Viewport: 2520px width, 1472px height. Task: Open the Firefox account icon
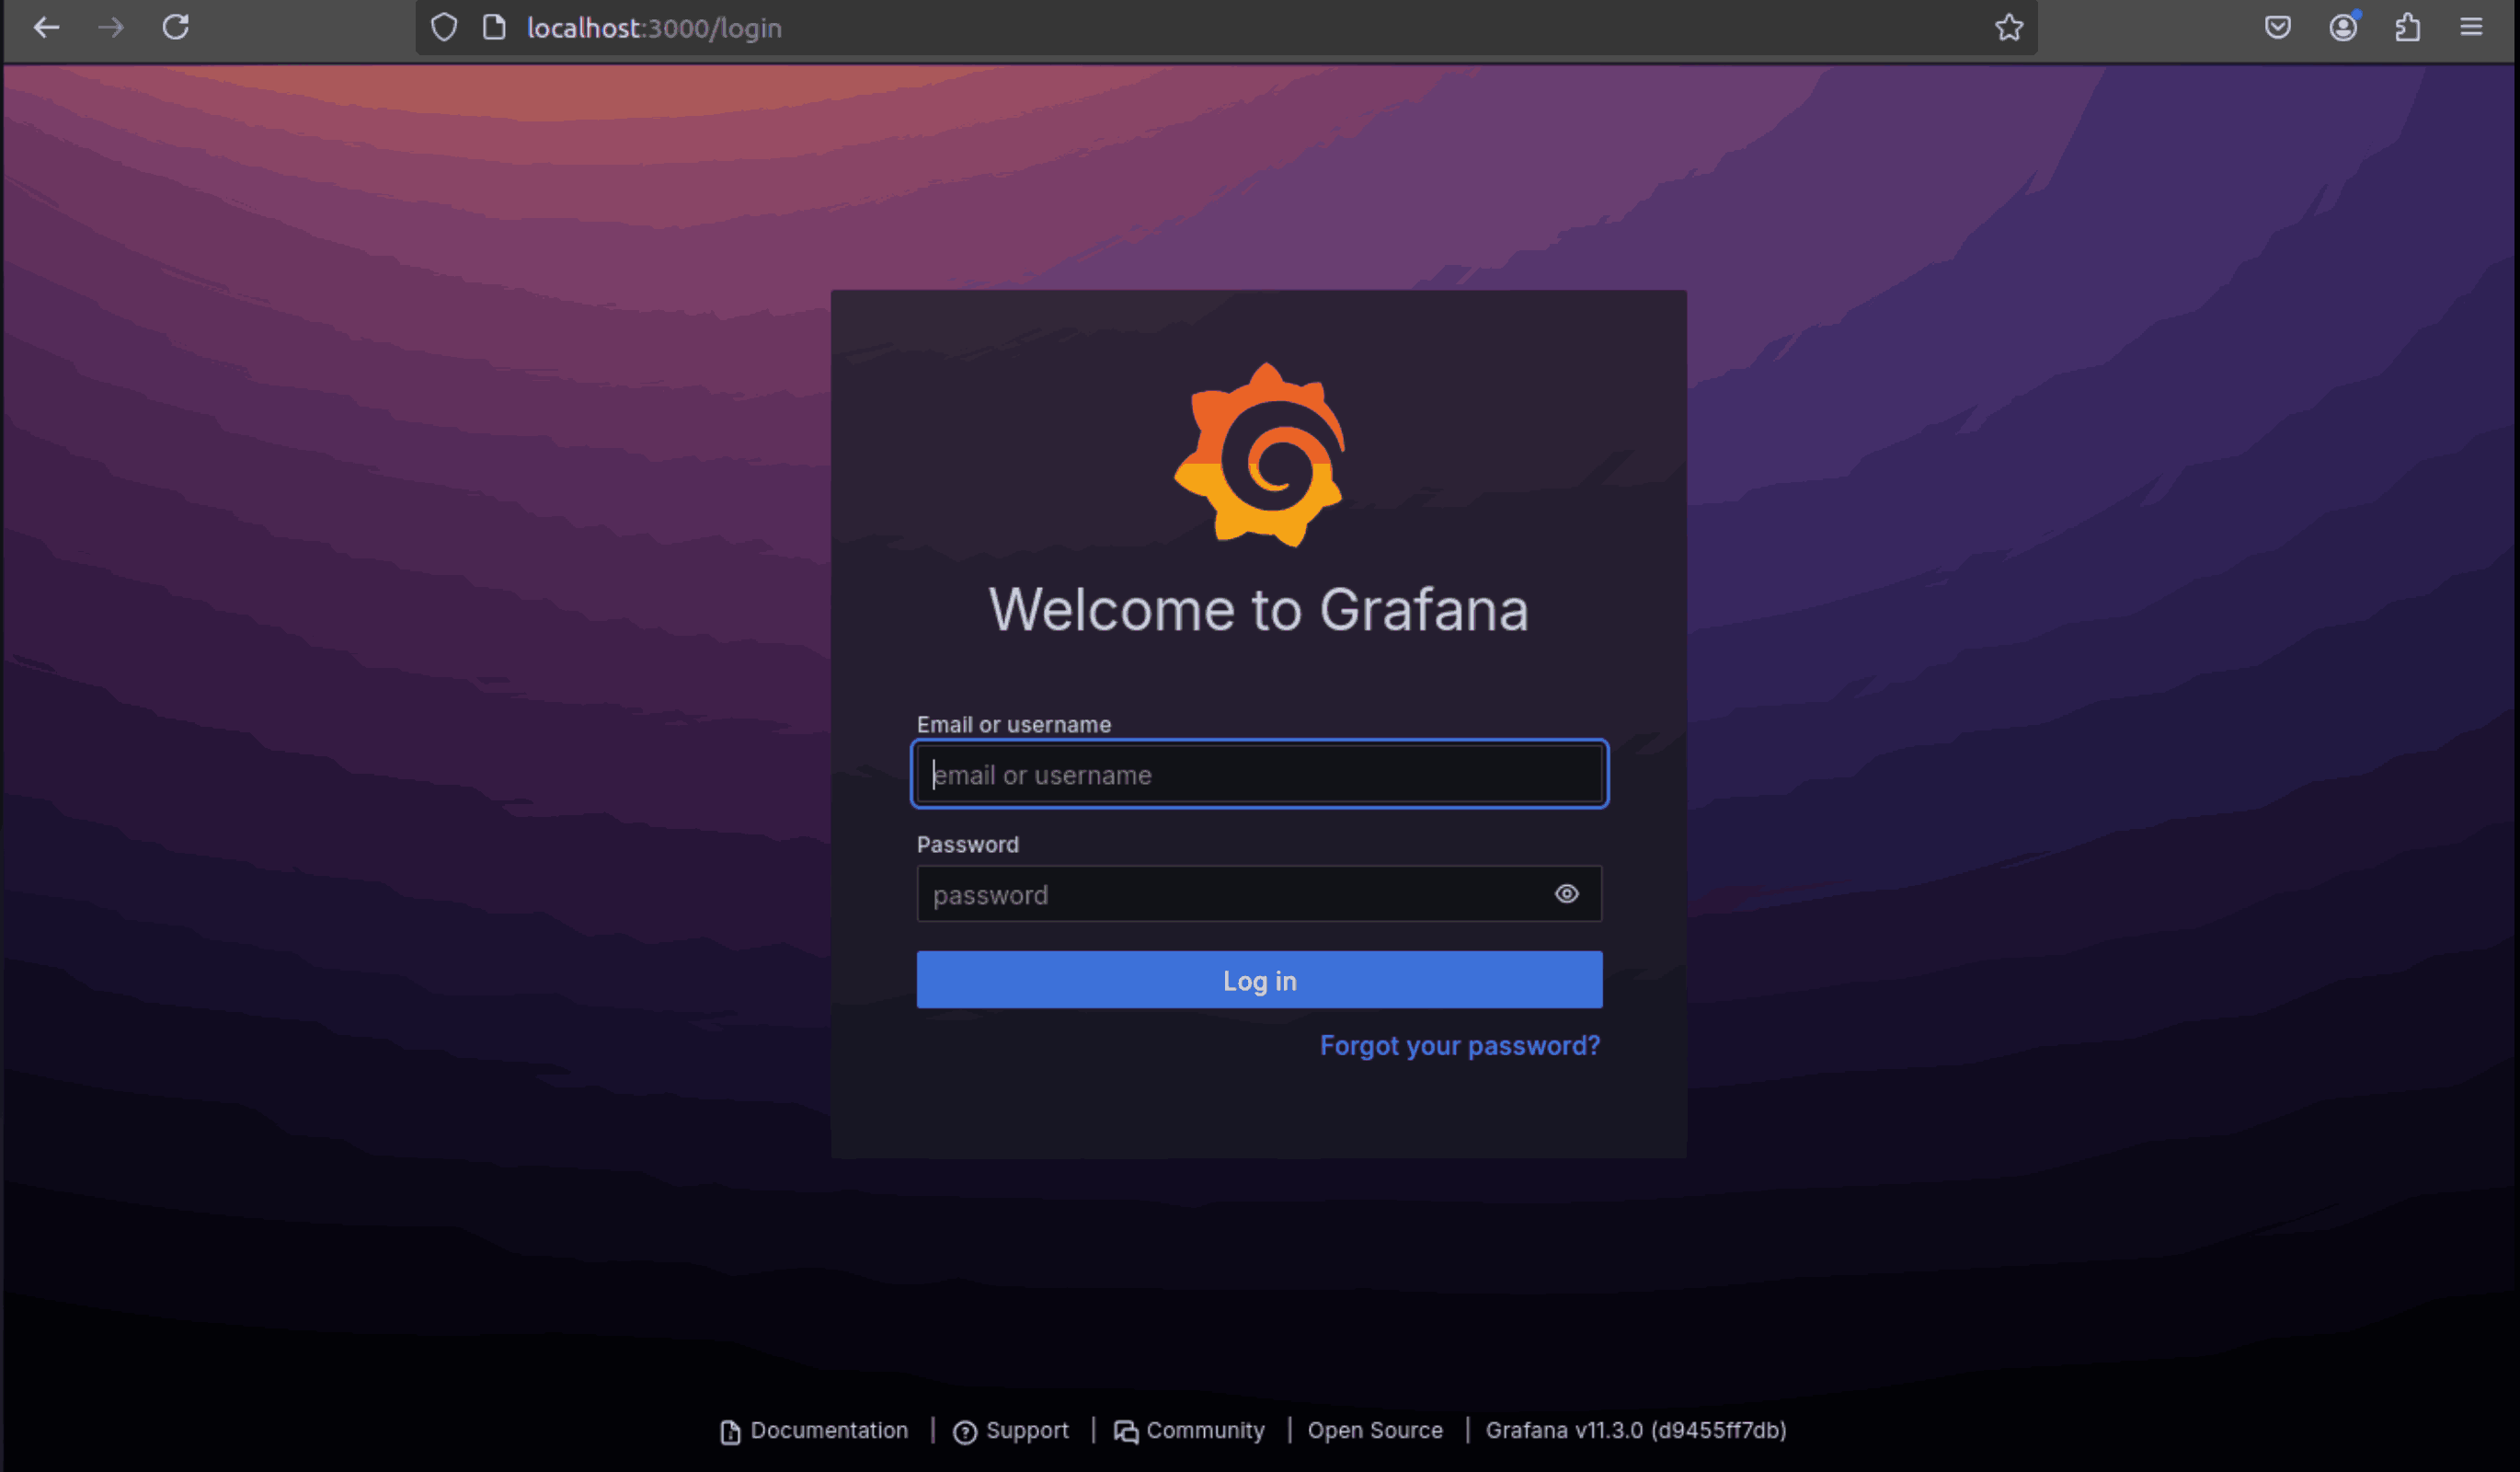tap(2342, 27)
